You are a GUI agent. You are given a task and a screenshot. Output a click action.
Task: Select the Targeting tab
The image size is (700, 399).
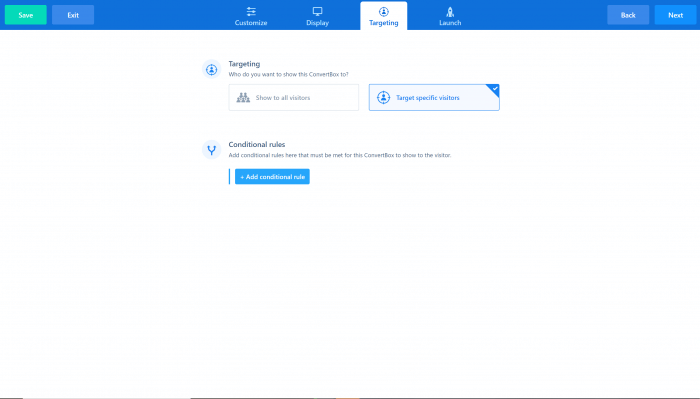(383, 16)
